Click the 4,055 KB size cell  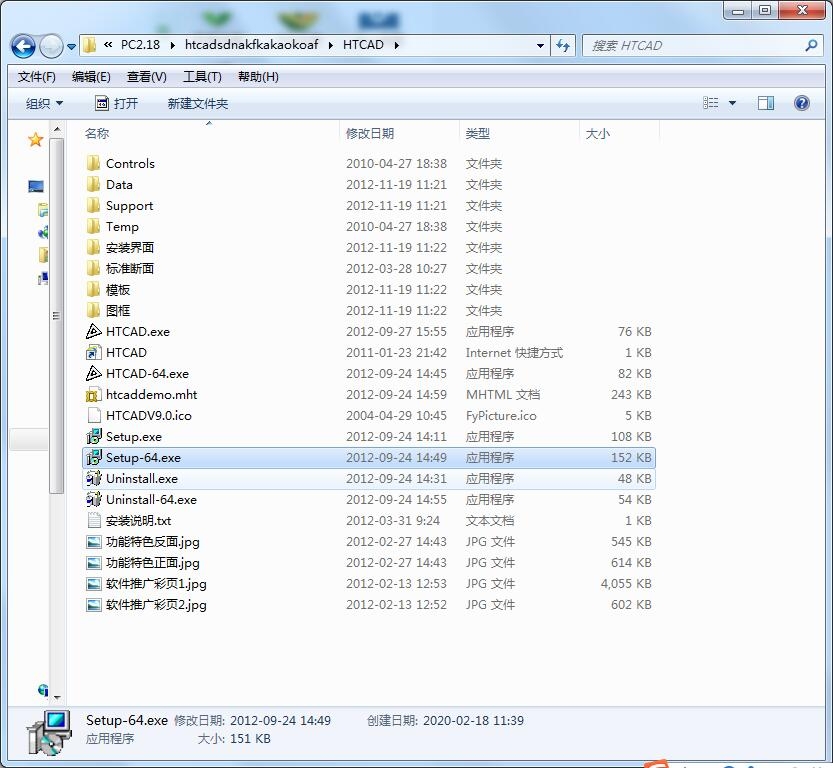(x=626, y=584)
